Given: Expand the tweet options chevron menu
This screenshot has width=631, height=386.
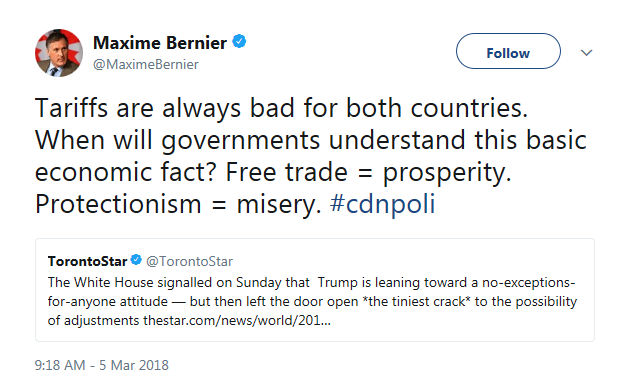Looking at the screenshot, I should coord(586,52).
